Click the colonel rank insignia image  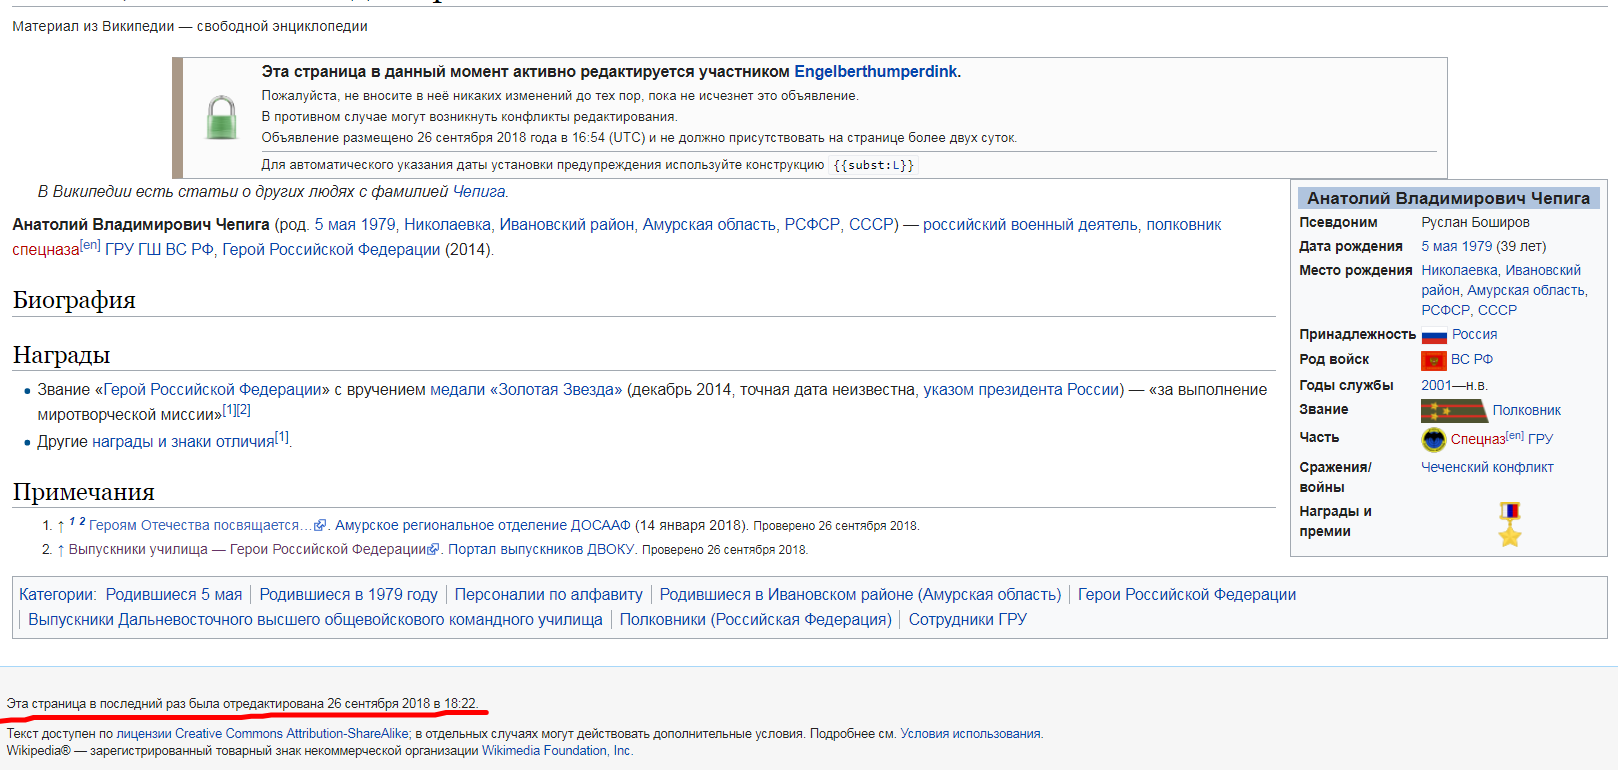click(1453, 411)
